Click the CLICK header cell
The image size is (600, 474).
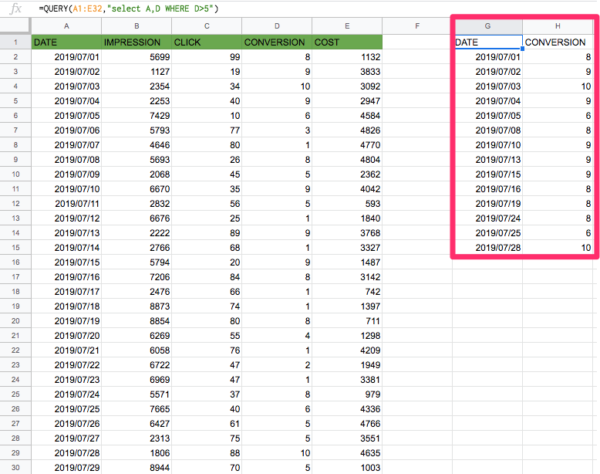click(x=207, y=42)
